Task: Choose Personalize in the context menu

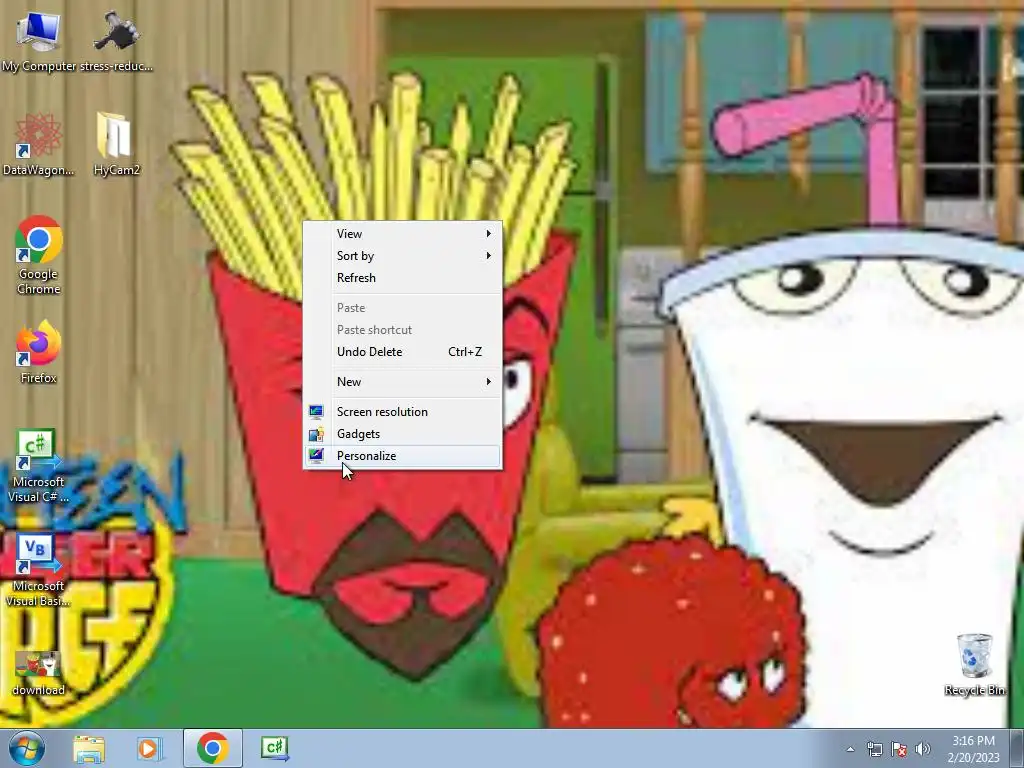Action: (402, 456)
